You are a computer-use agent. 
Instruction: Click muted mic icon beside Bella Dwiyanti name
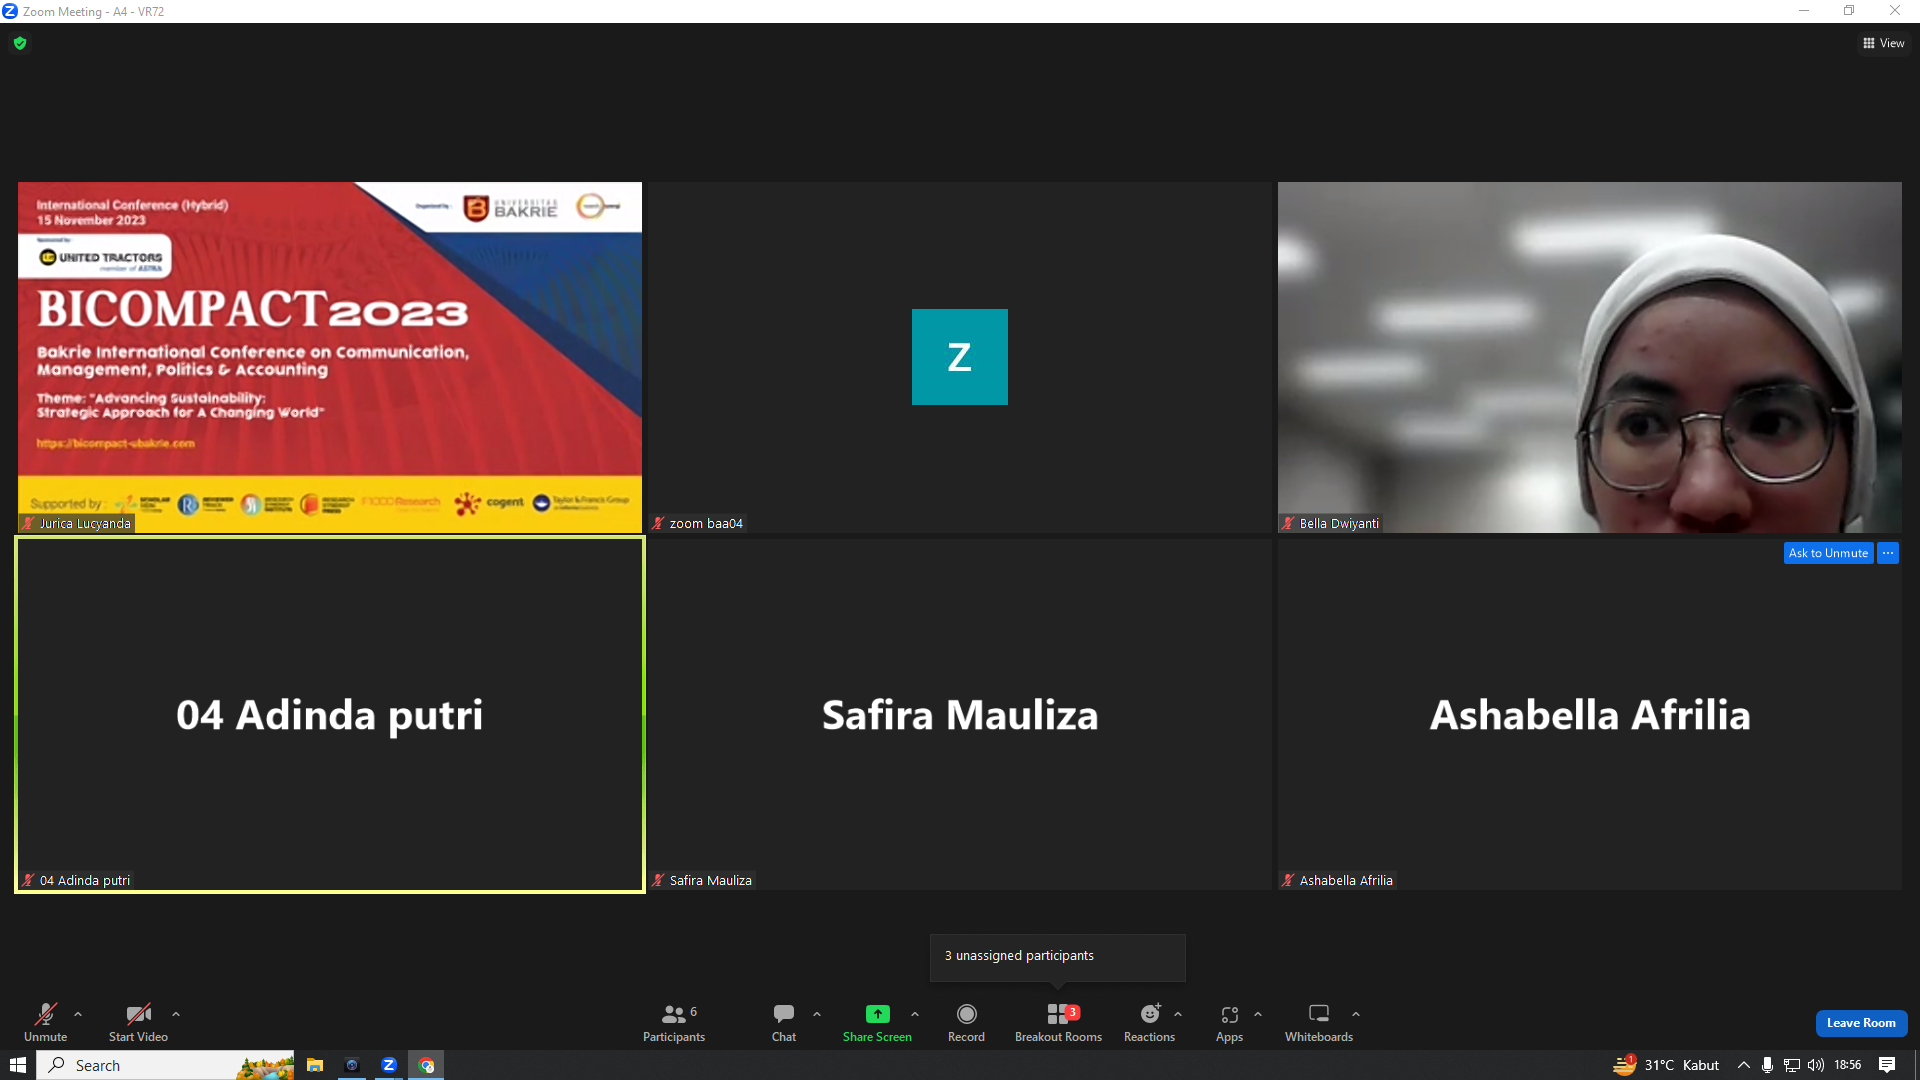click(1288, 523)
